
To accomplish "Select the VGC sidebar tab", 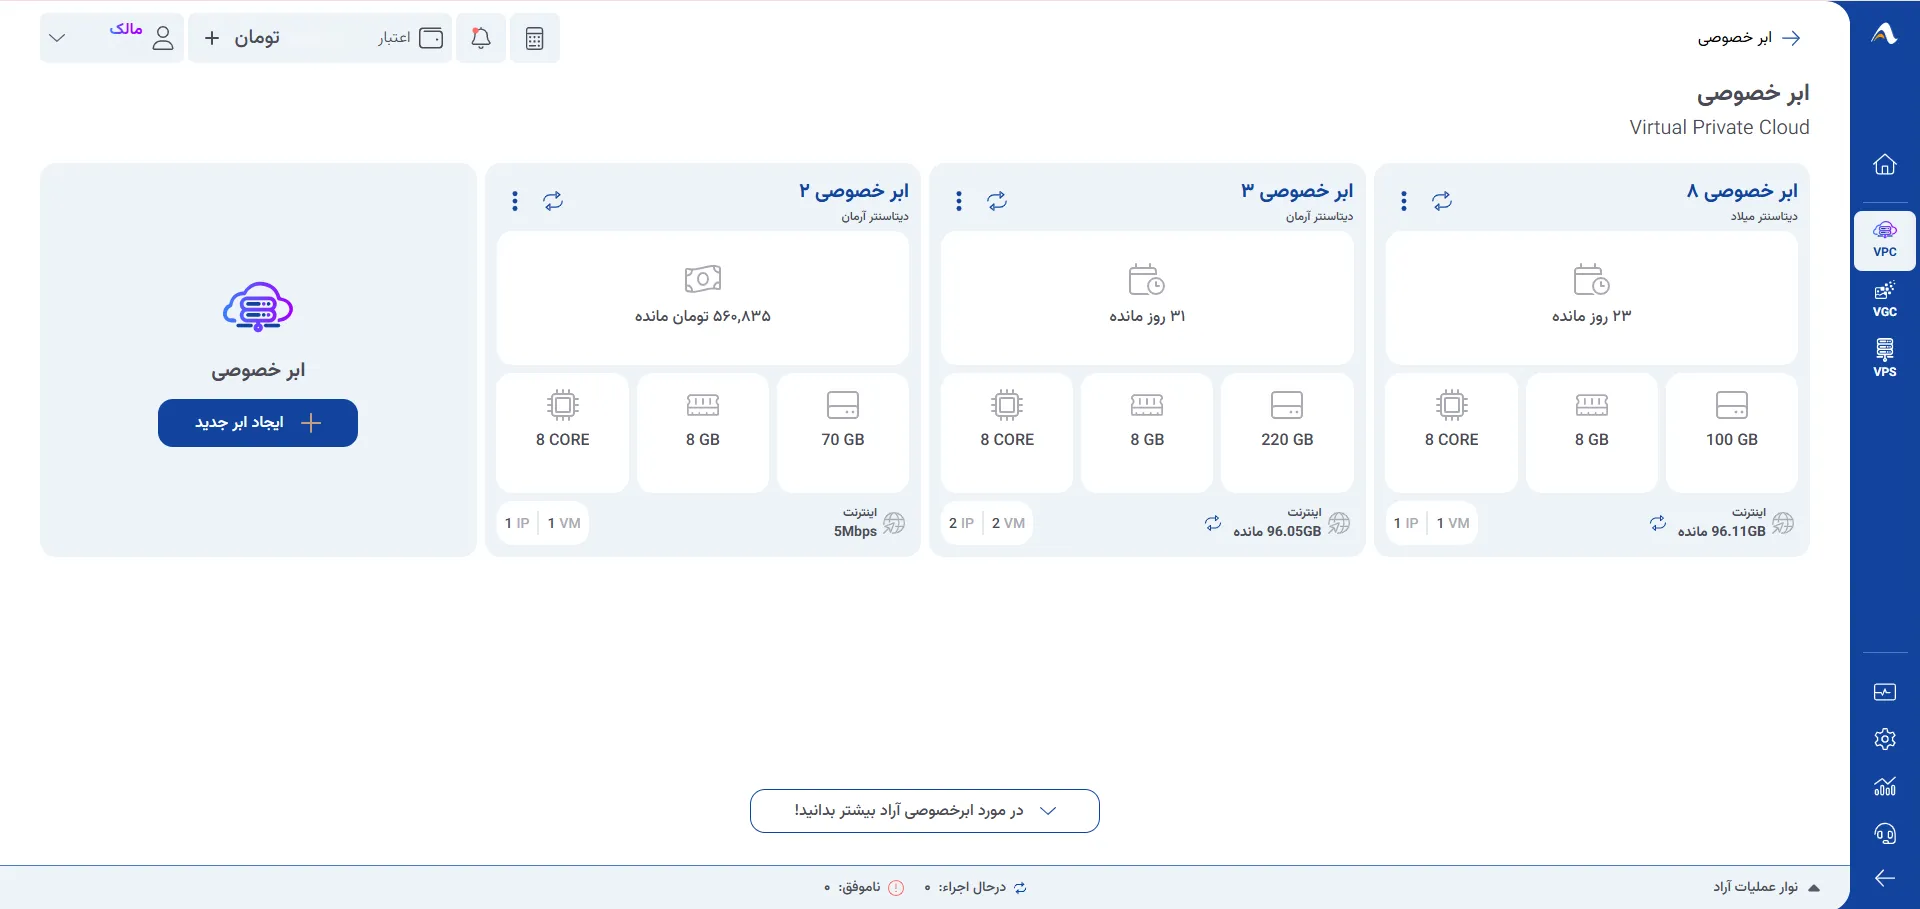I will 1885,299.
